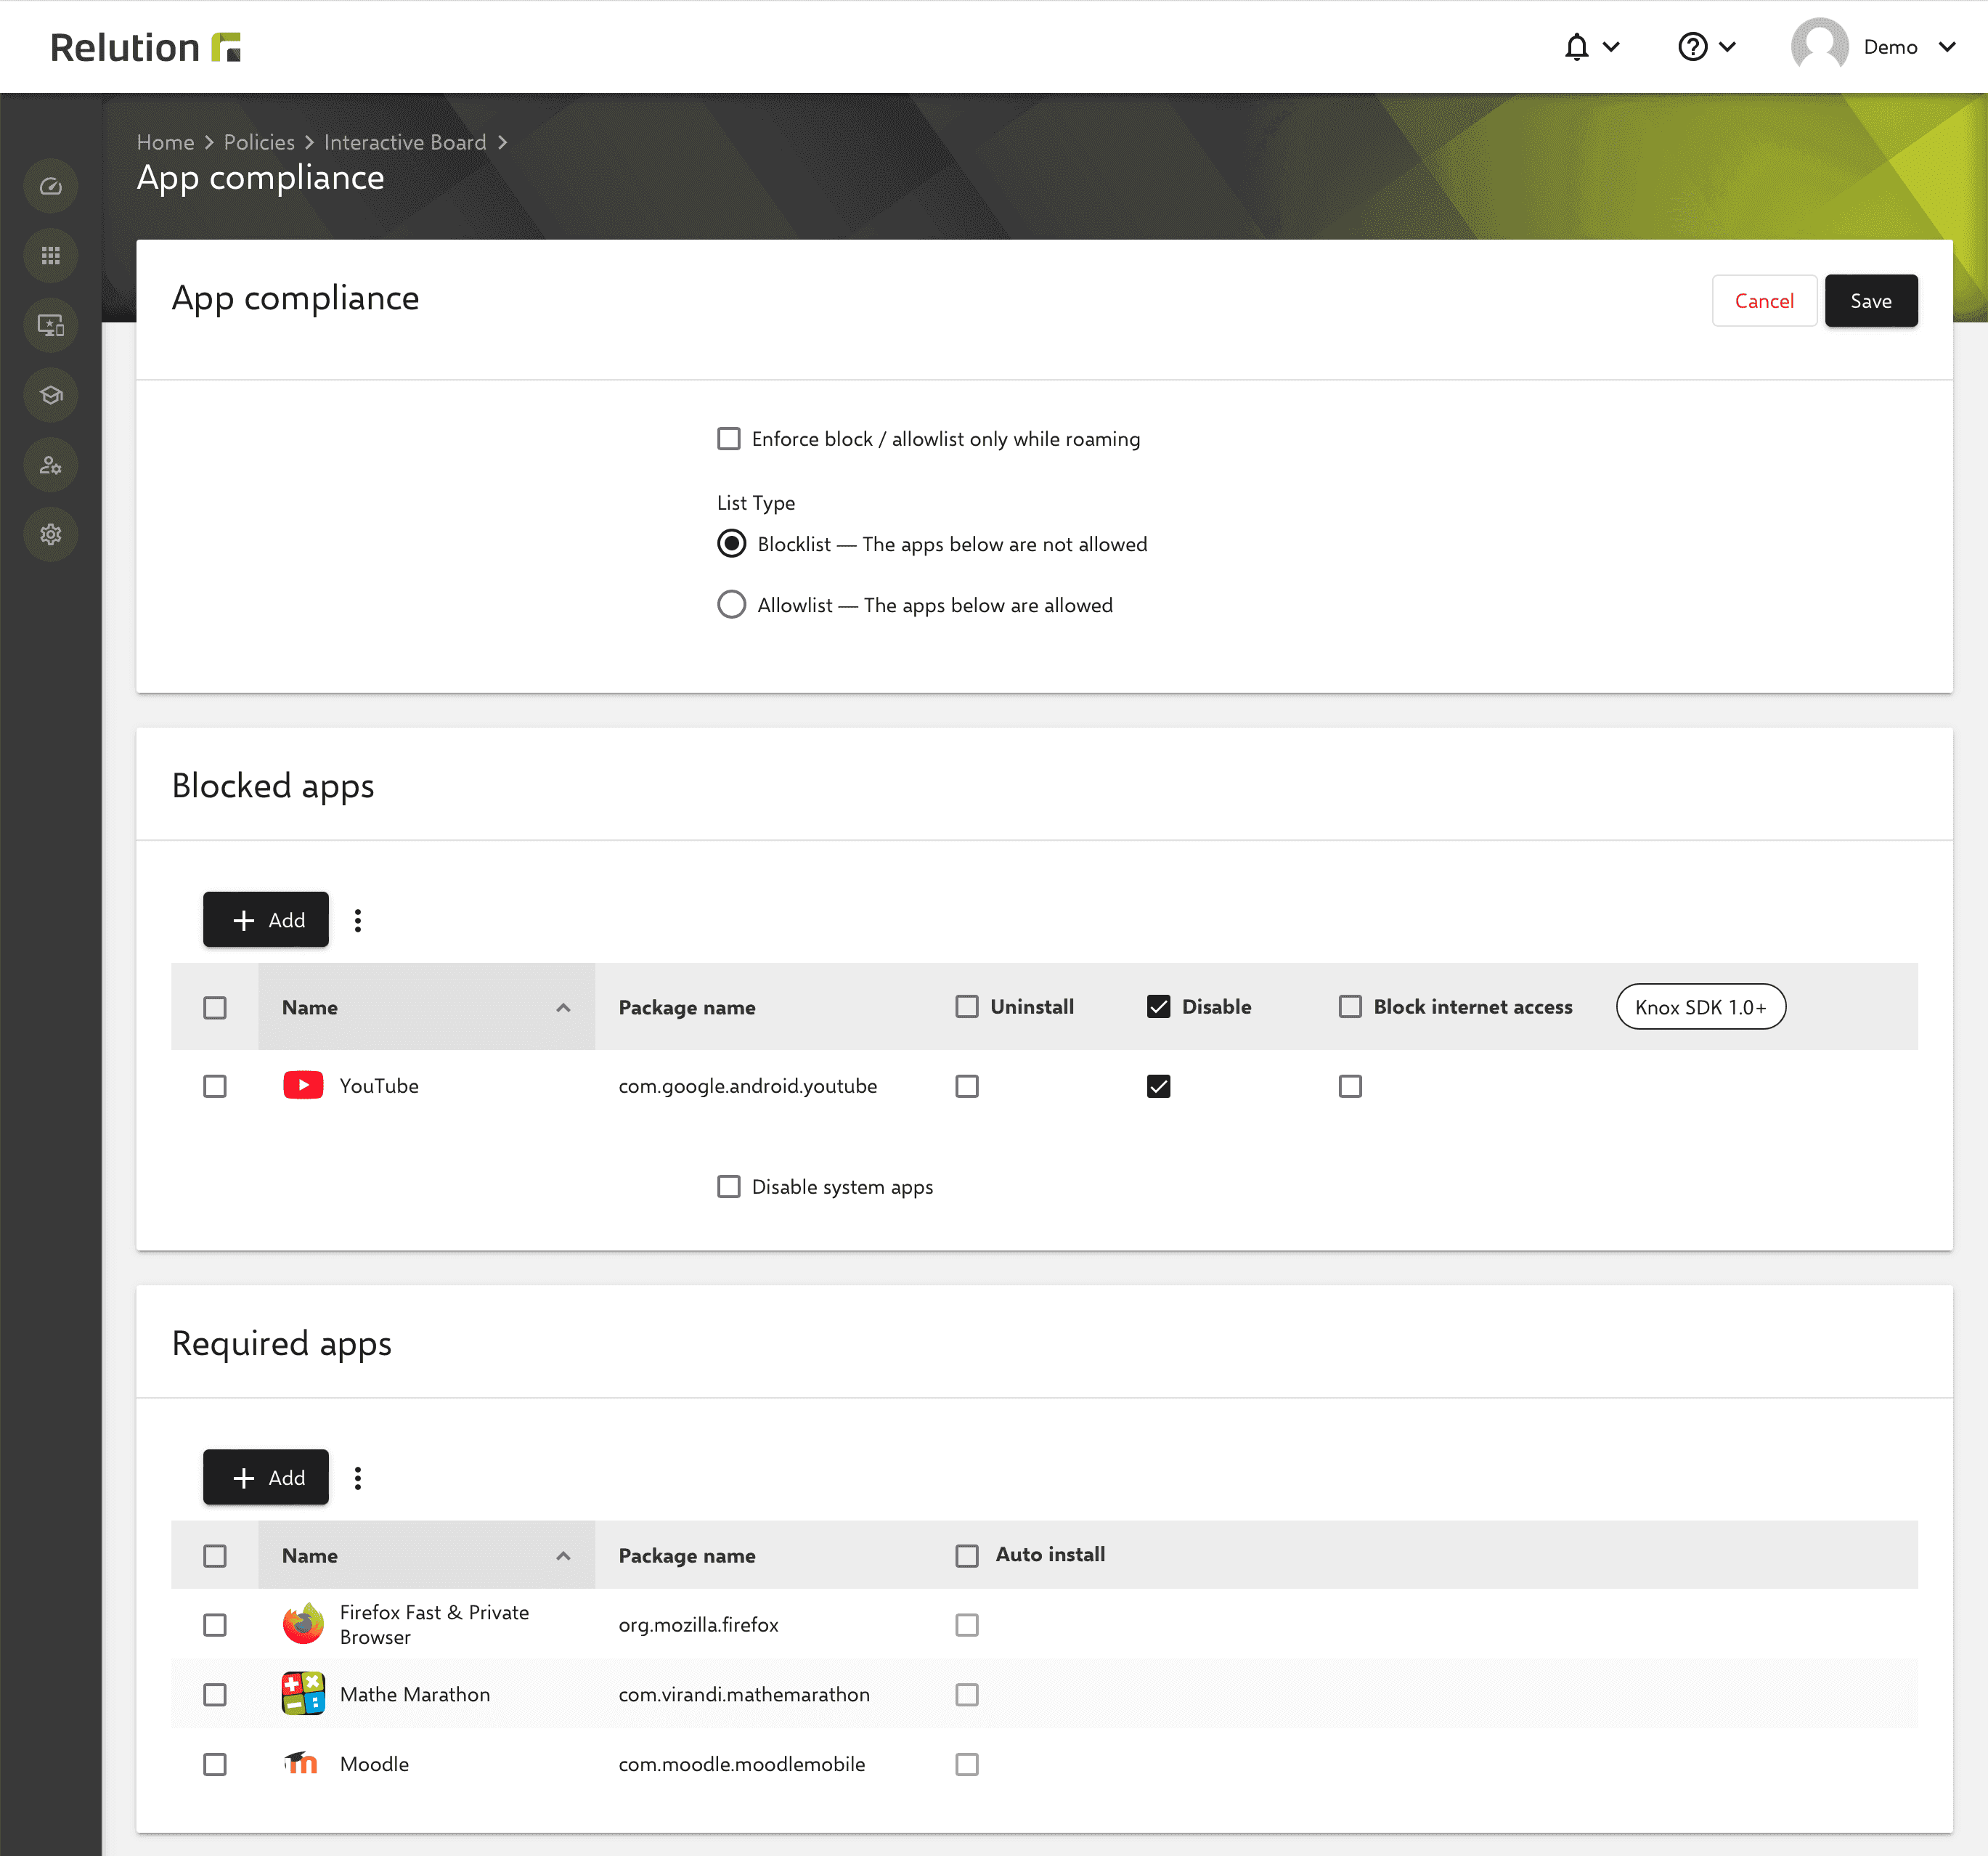The image size is (1988, 1856).
Task: Toggle Disable header checkbox
Action: tap(1159, 1007)
